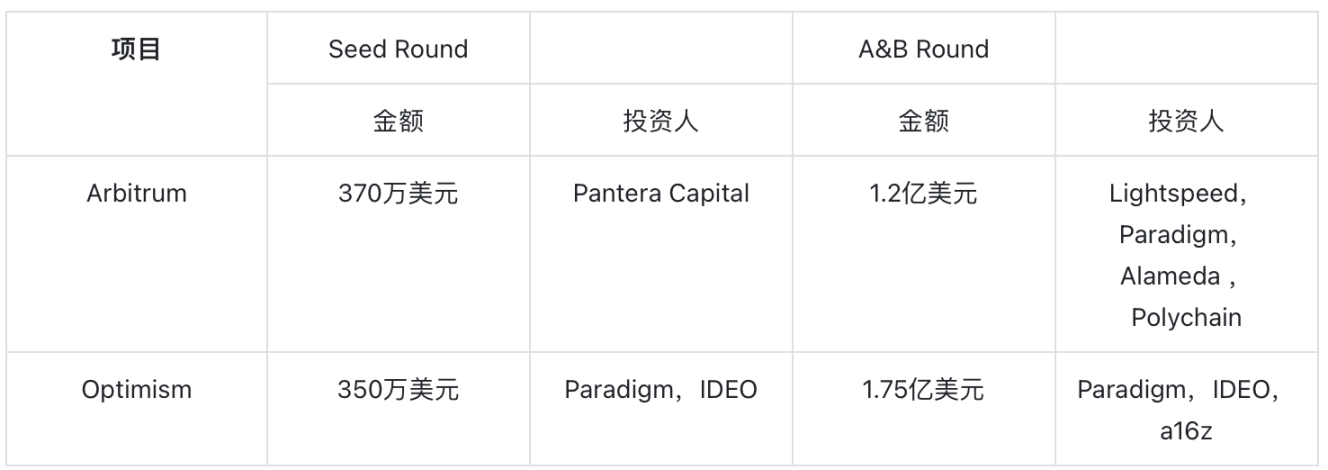Click 金额 subheader under Seed Round
The image size is (1328, 470).
(398, 121)
